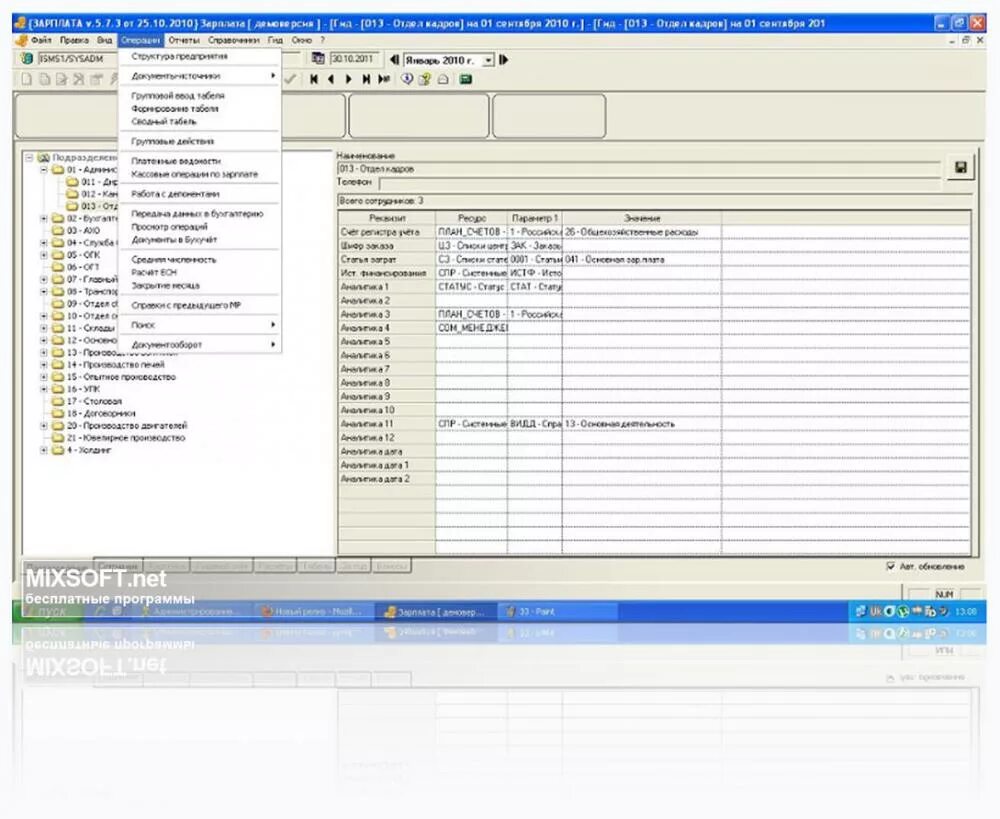This screenshot has width=1000, height=819.
Task: Click the date field showing 30.10.2011
Action: point(354,59)
